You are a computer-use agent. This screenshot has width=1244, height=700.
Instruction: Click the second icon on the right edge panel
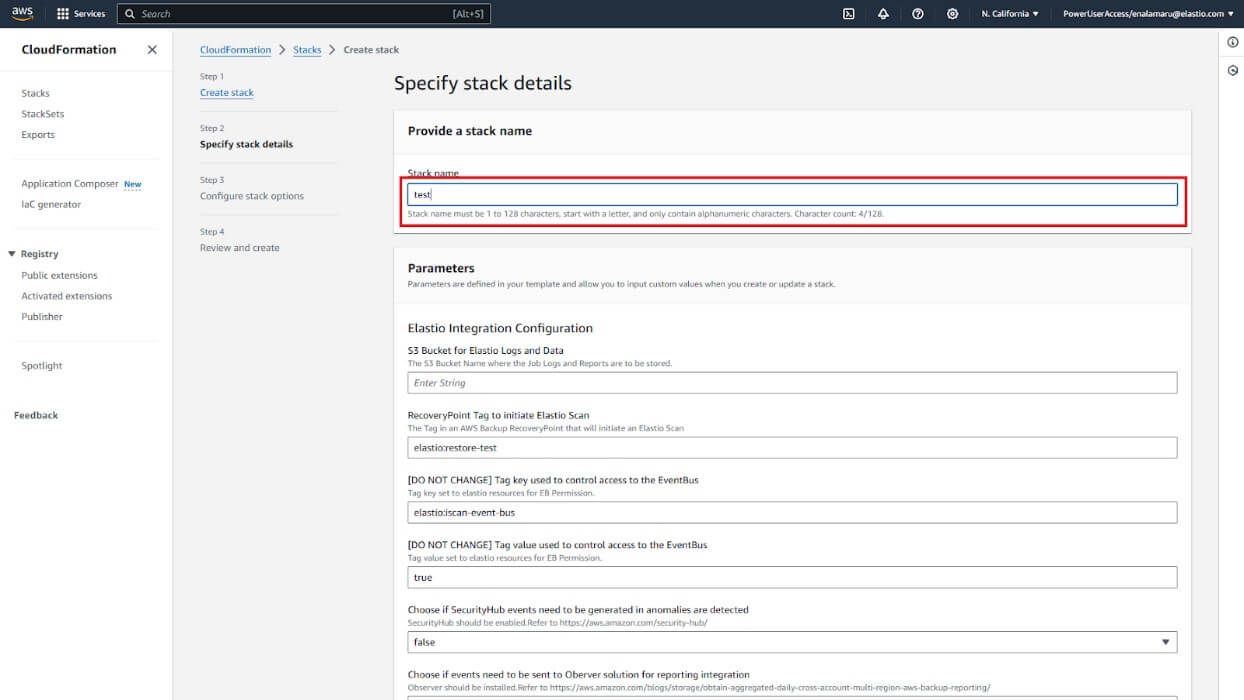[x=1233, y=71]
